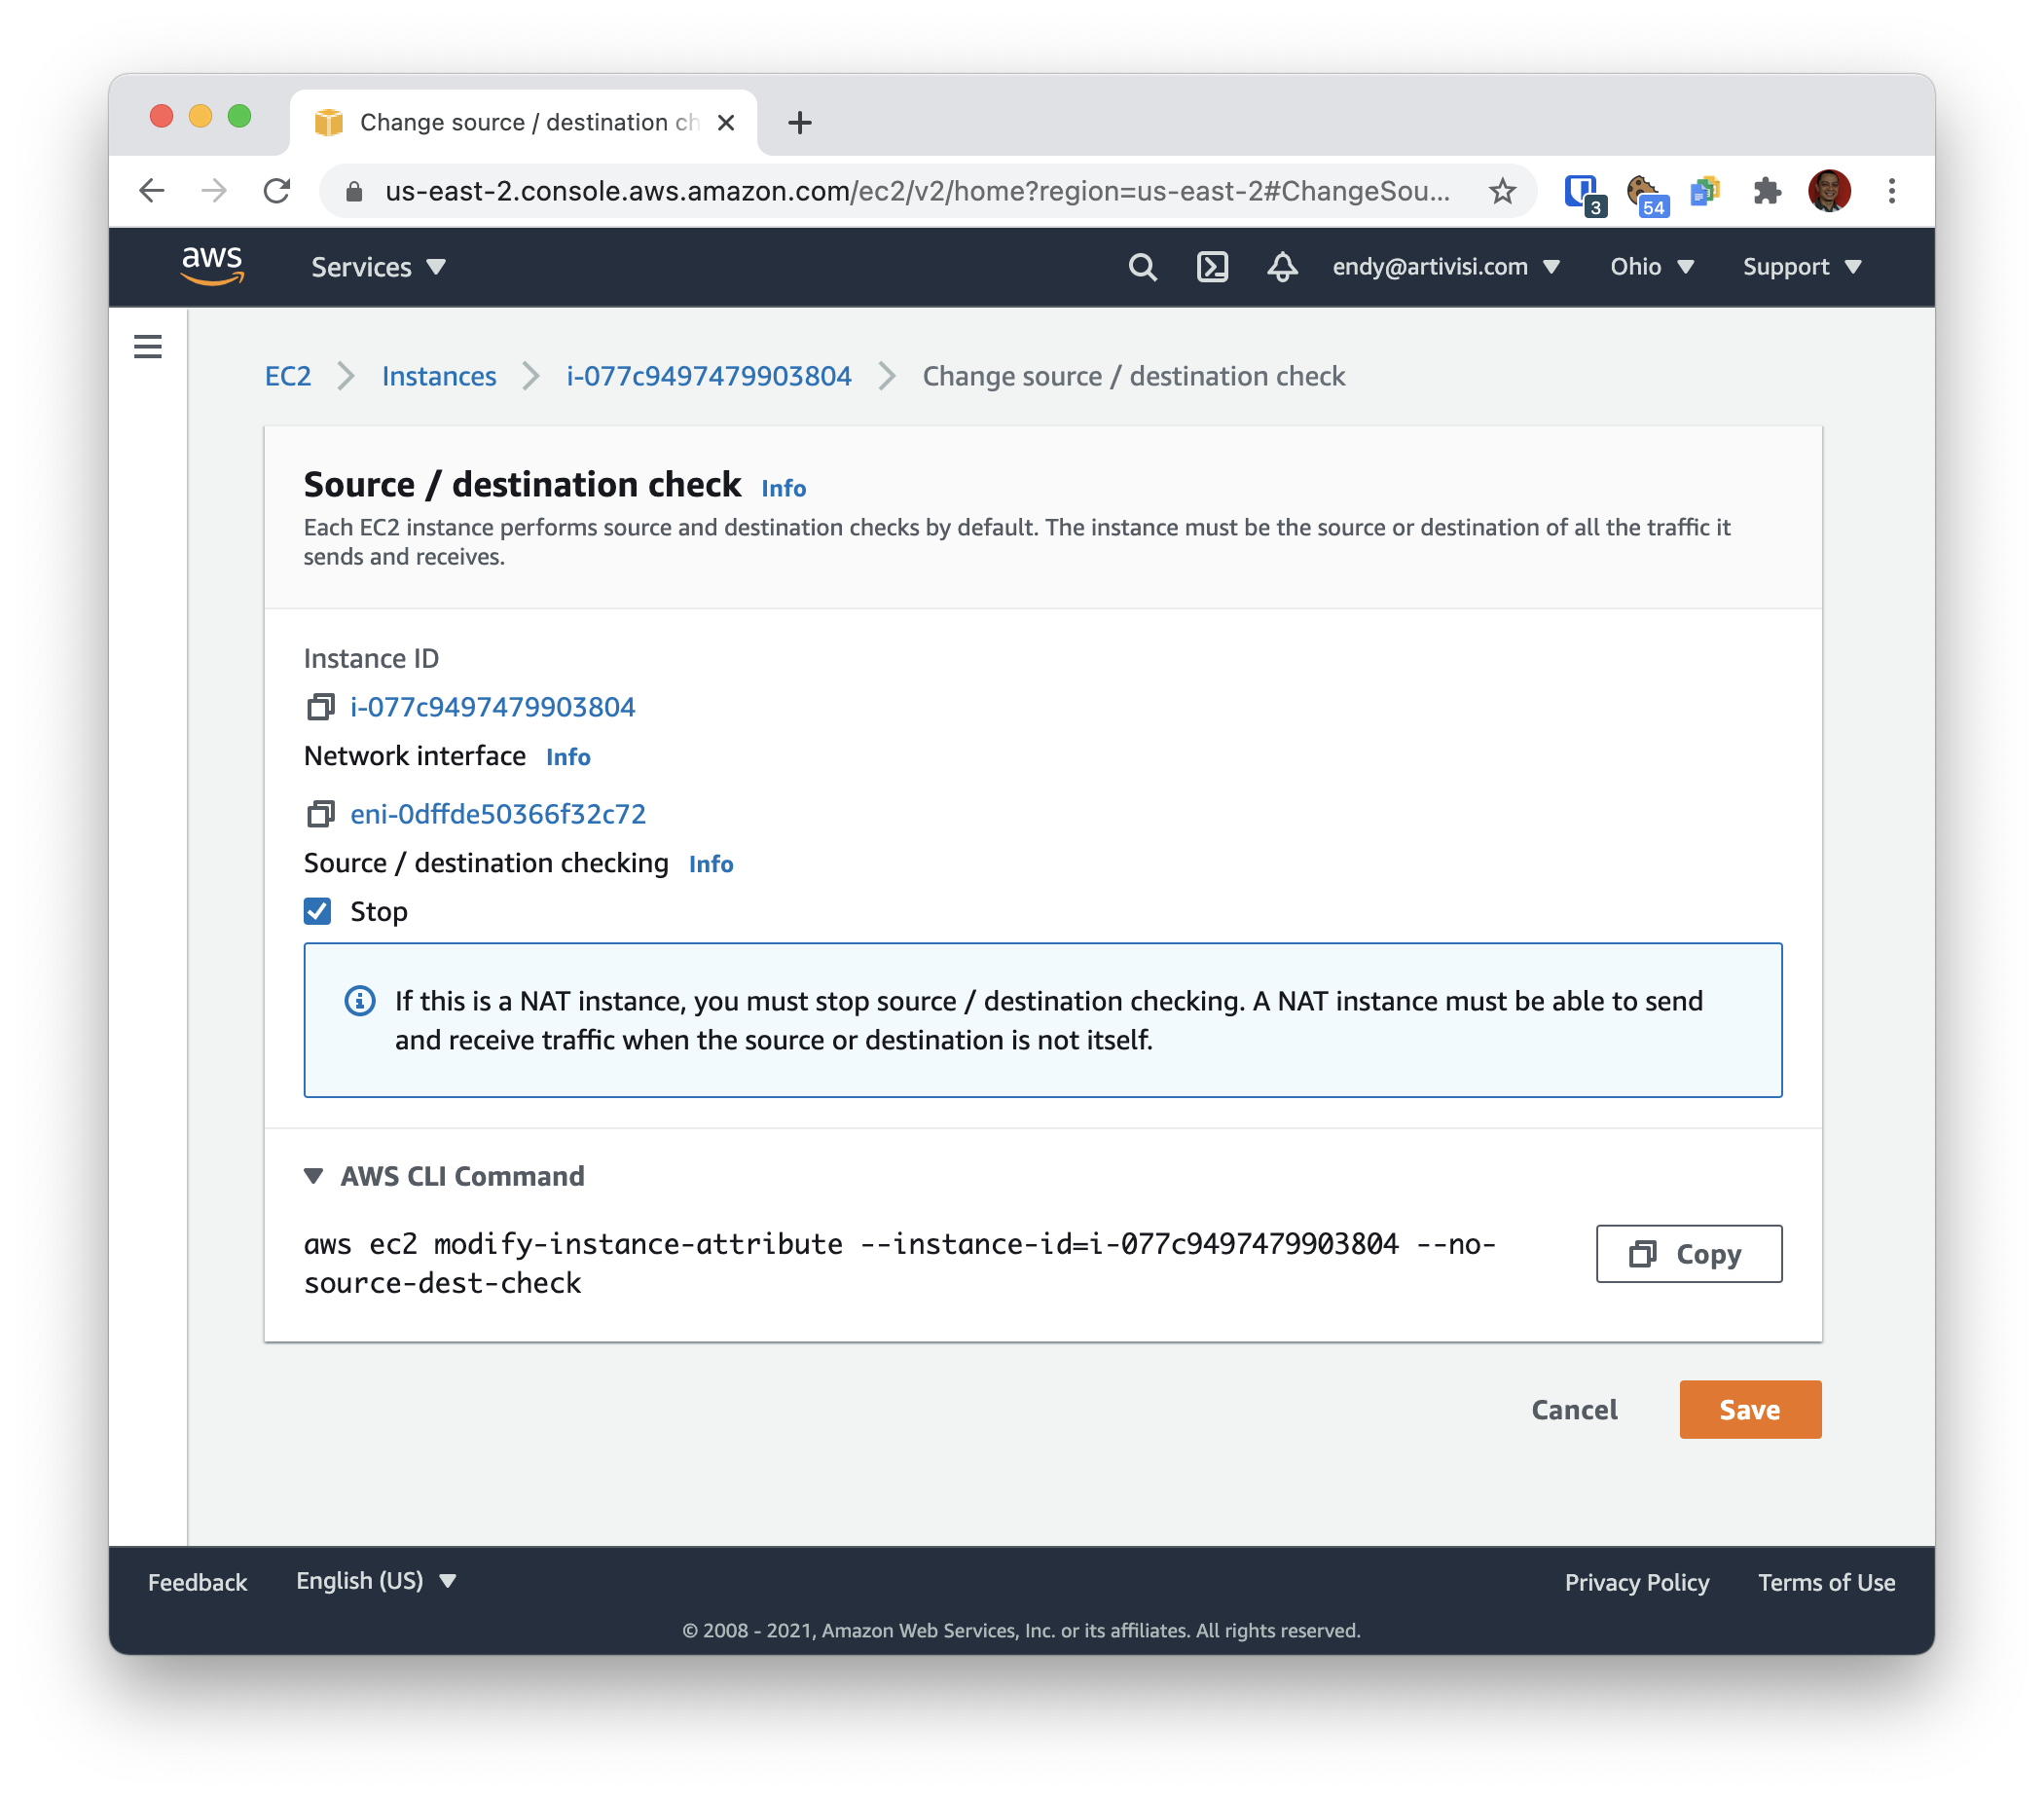Open the Terms of Use footer link

tap(1826, 1582)
